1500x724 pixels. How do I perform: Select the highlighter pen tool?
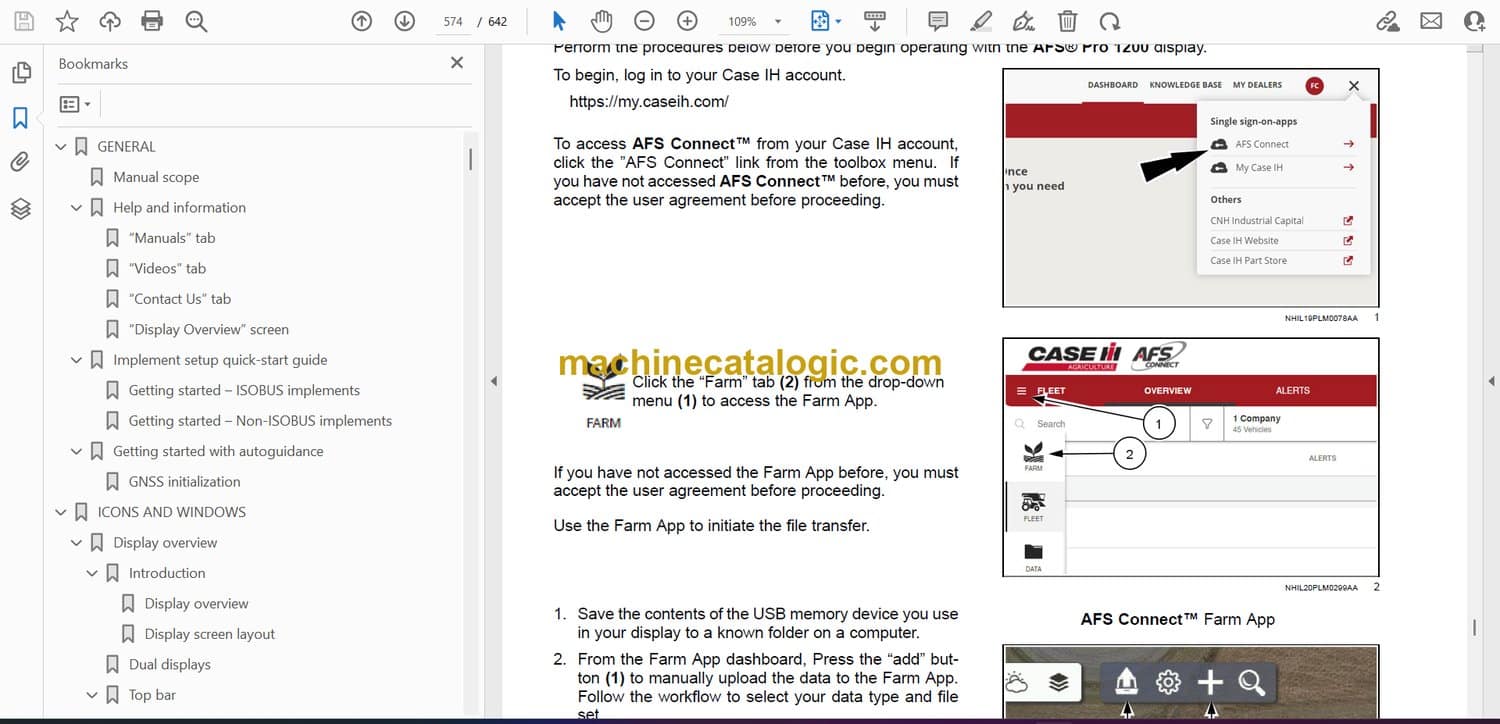pos(981,21)
